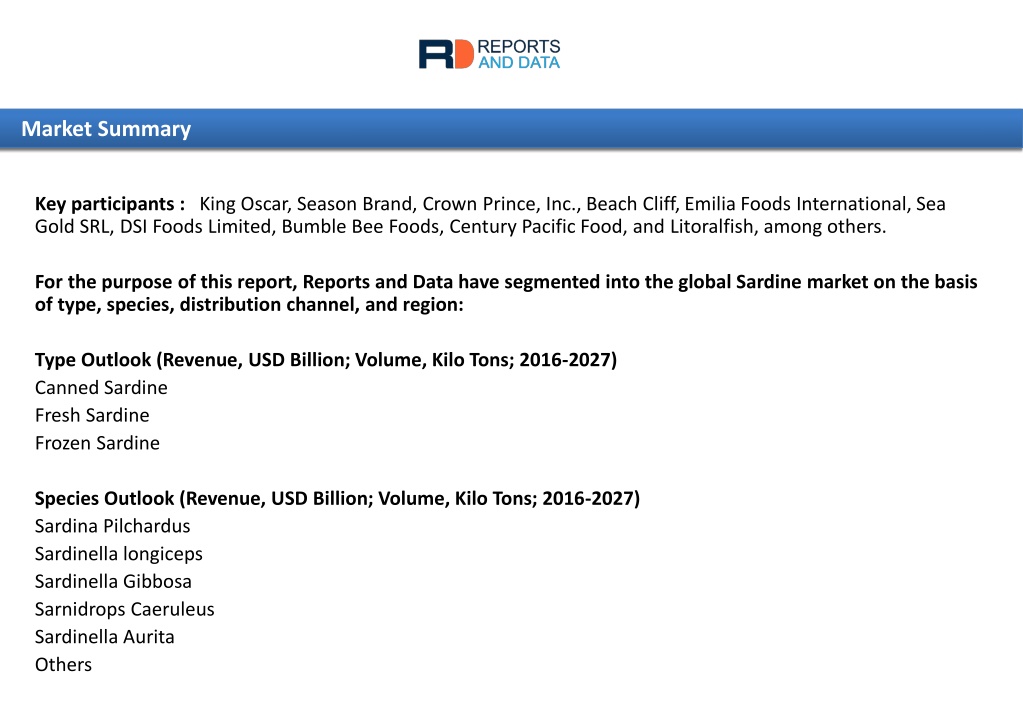Select the 'Sardinella longiceps' entry
The width and height of the screenshot is (1023, 708).
(119, 554)
